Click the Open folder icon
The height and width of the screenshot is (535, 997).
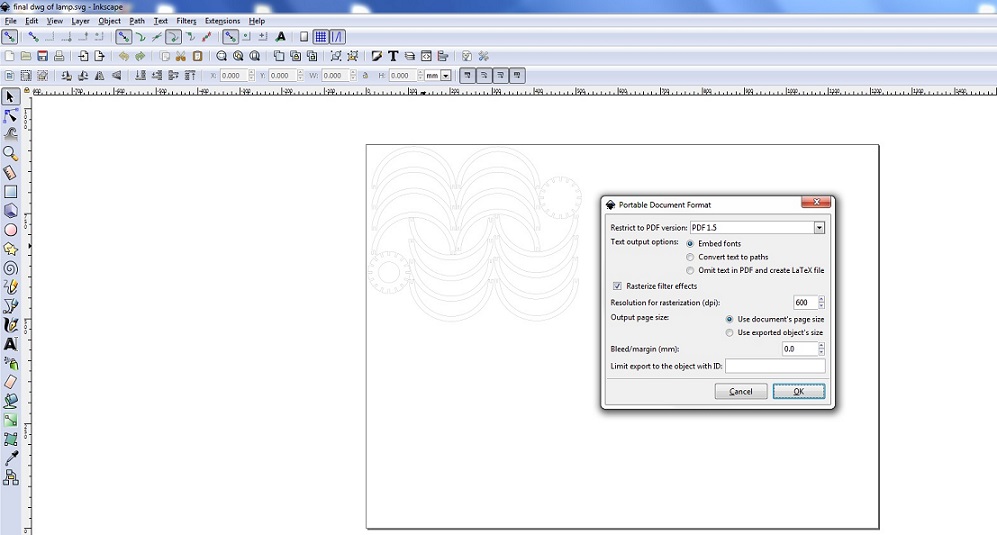26,56
